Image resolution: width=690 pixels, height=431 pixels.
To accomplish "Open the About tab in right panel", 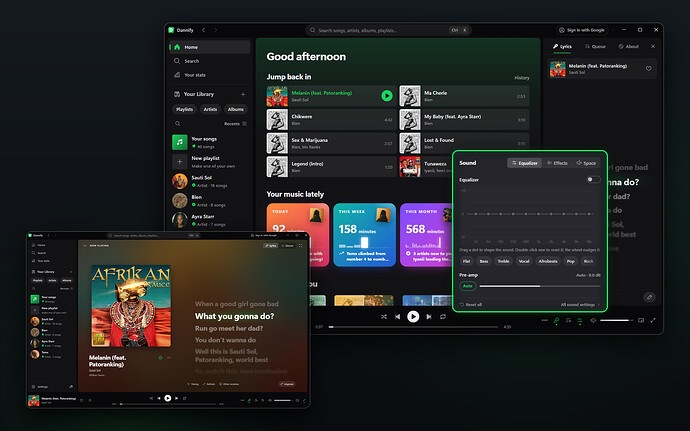I will click(x=628, y=46).
